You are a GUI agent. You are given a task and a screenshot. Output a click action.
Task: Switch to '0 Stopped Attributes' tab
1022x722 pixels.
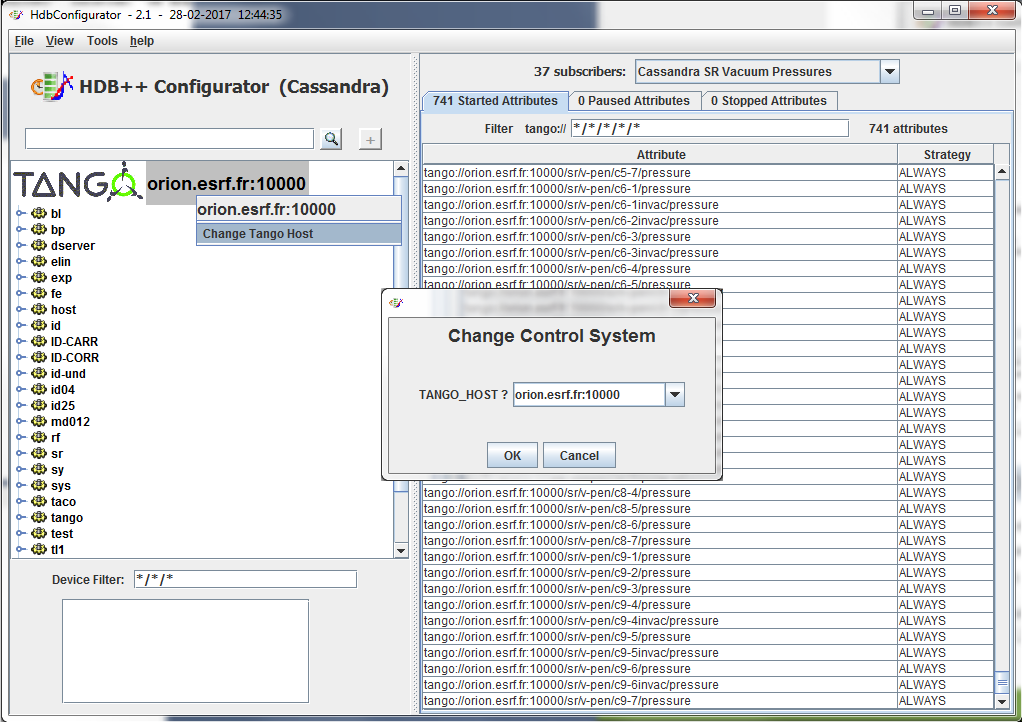coord(768,101)
